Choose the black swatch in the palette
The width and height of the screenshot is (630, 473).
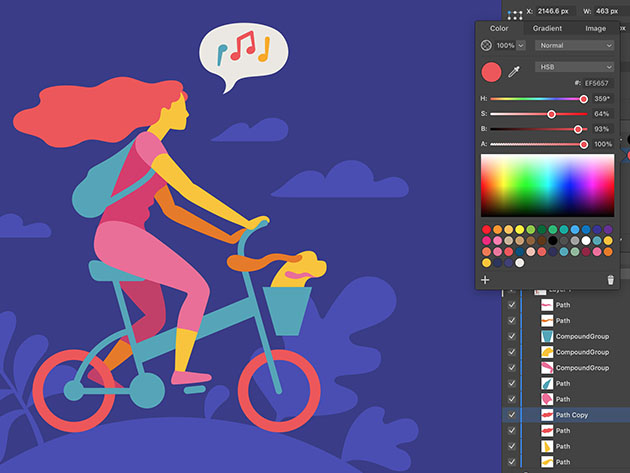553,241
